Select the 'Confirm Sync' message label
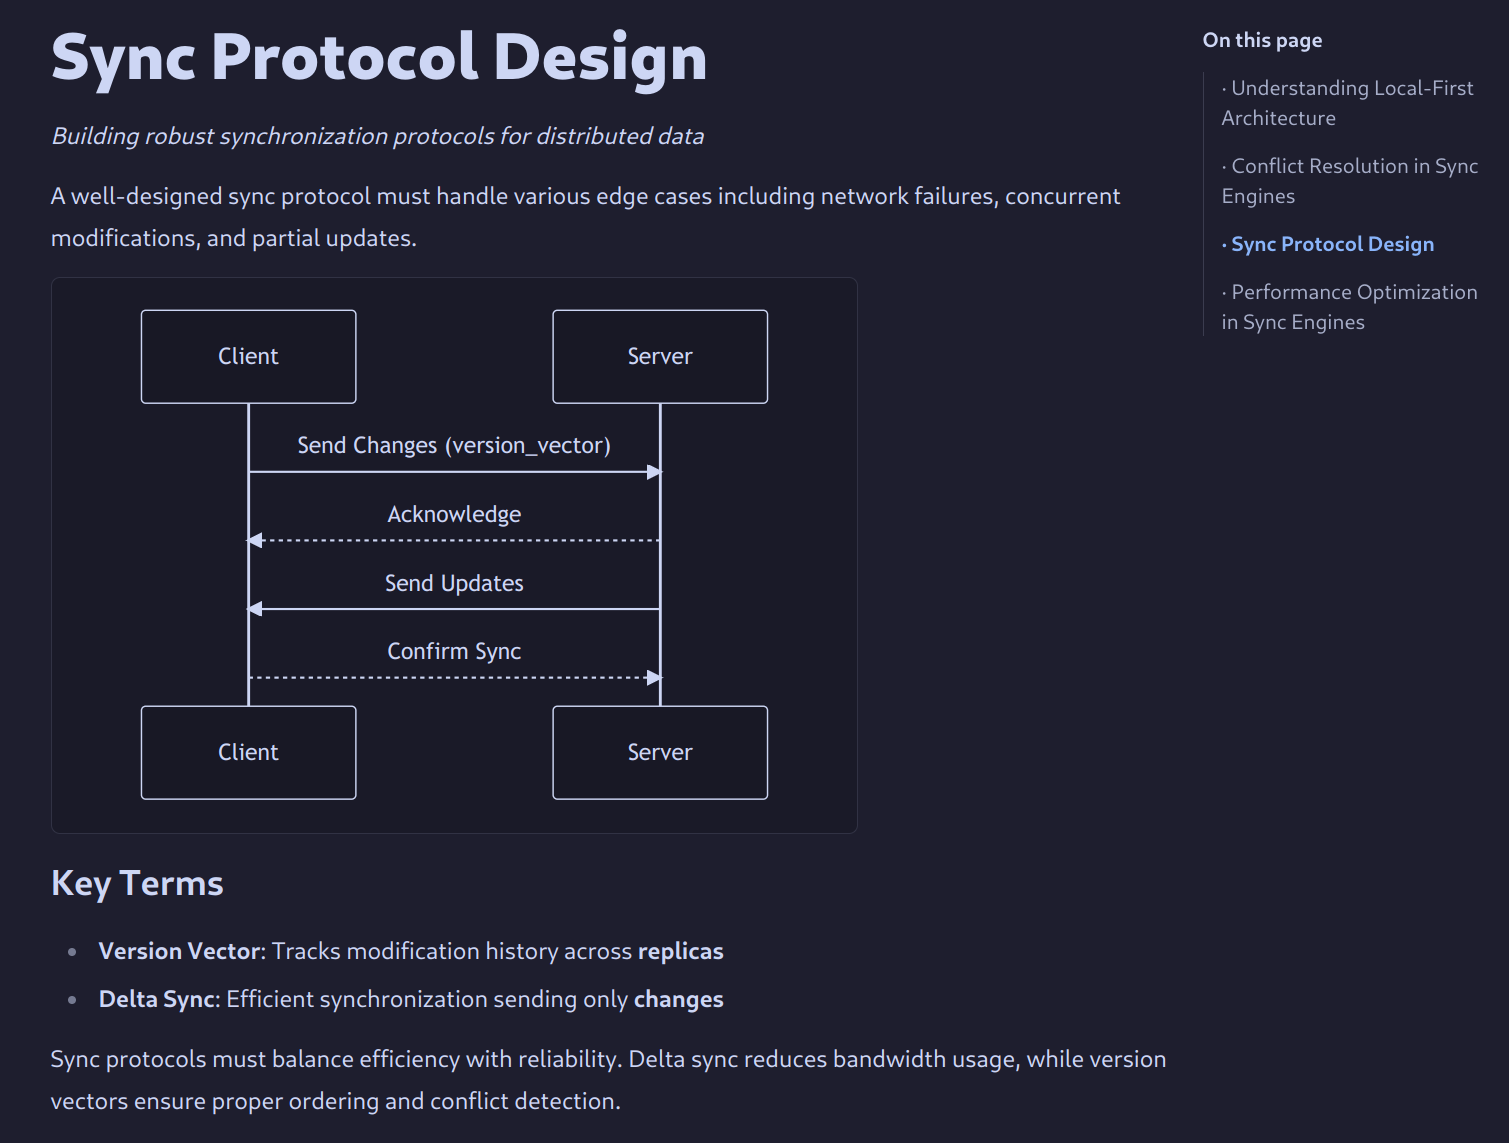 click(454, 651)
